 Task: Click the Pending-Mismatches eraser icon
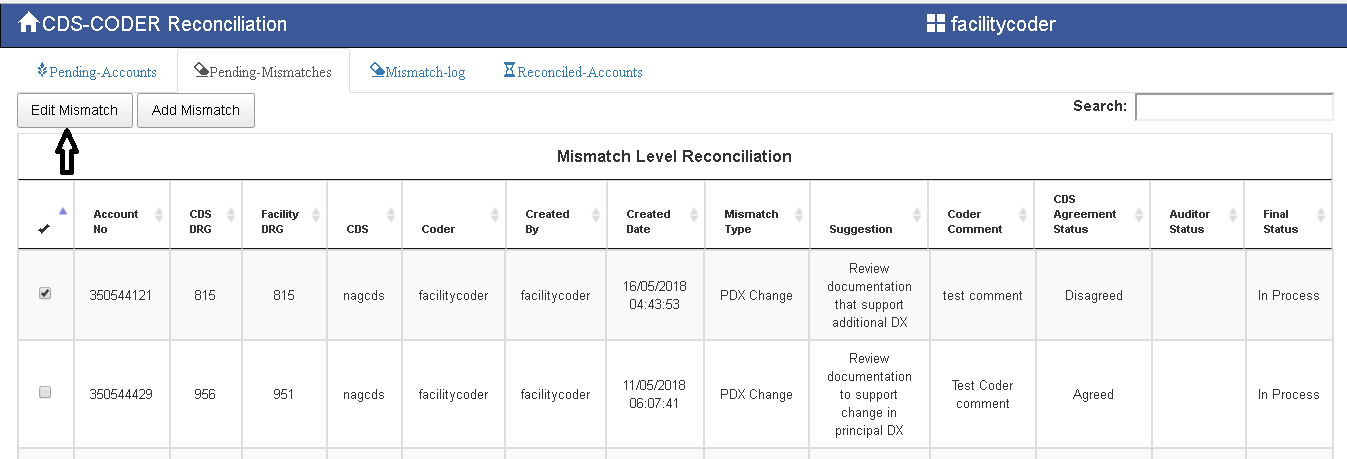coord(201,71)
